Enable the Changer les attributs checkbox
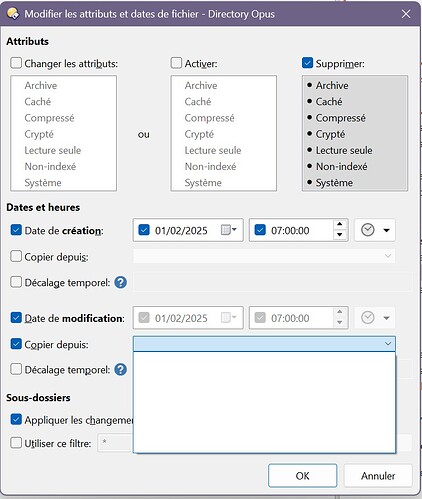Image resolution: width=422 pixels, height=499 pixels. click(16, 63)
